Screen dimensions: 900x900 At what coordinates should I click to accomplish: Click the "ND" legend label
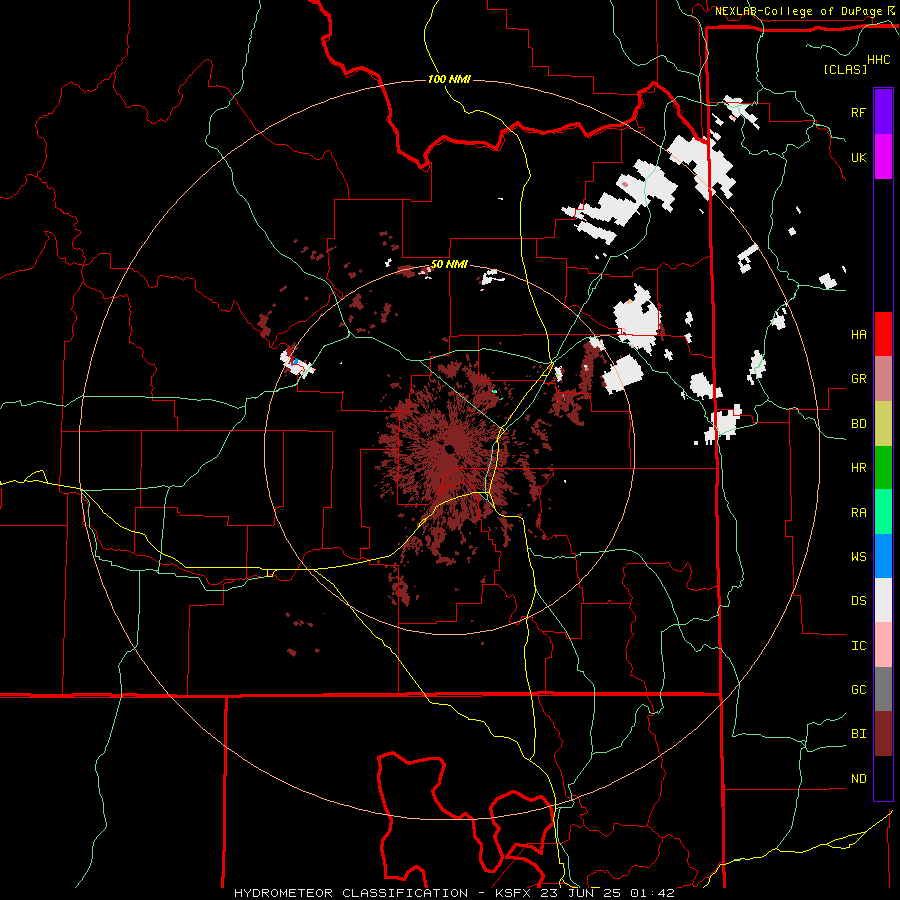click(859, 779)
